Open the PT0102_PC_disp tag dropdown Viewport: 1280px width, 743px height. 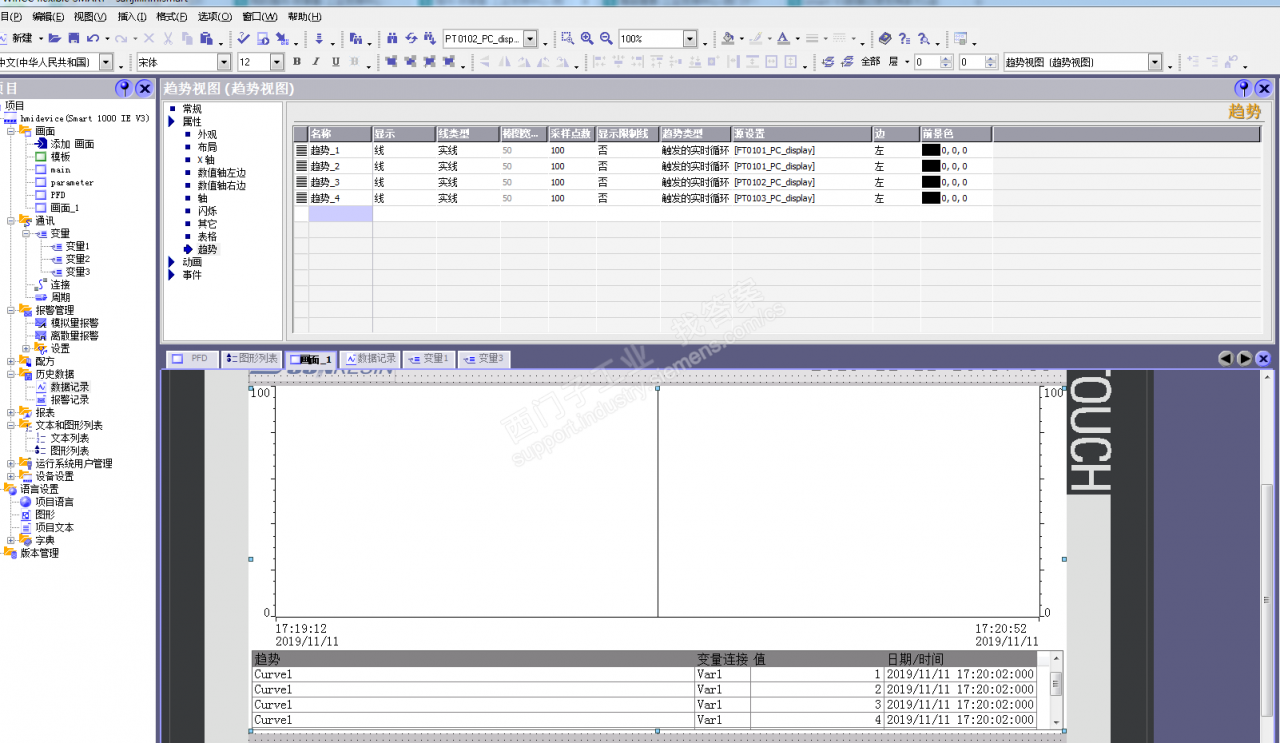[x=530, y=39]
